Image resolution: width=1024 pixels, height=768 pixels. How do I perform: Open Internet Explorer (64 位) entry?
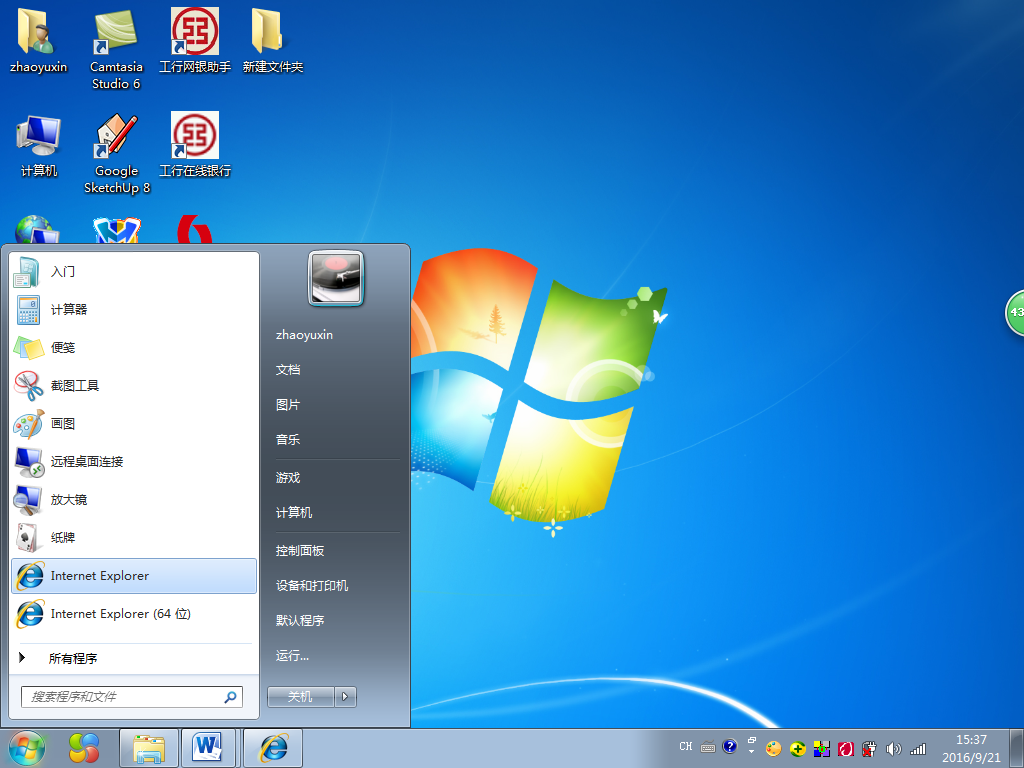coord(134,614)
